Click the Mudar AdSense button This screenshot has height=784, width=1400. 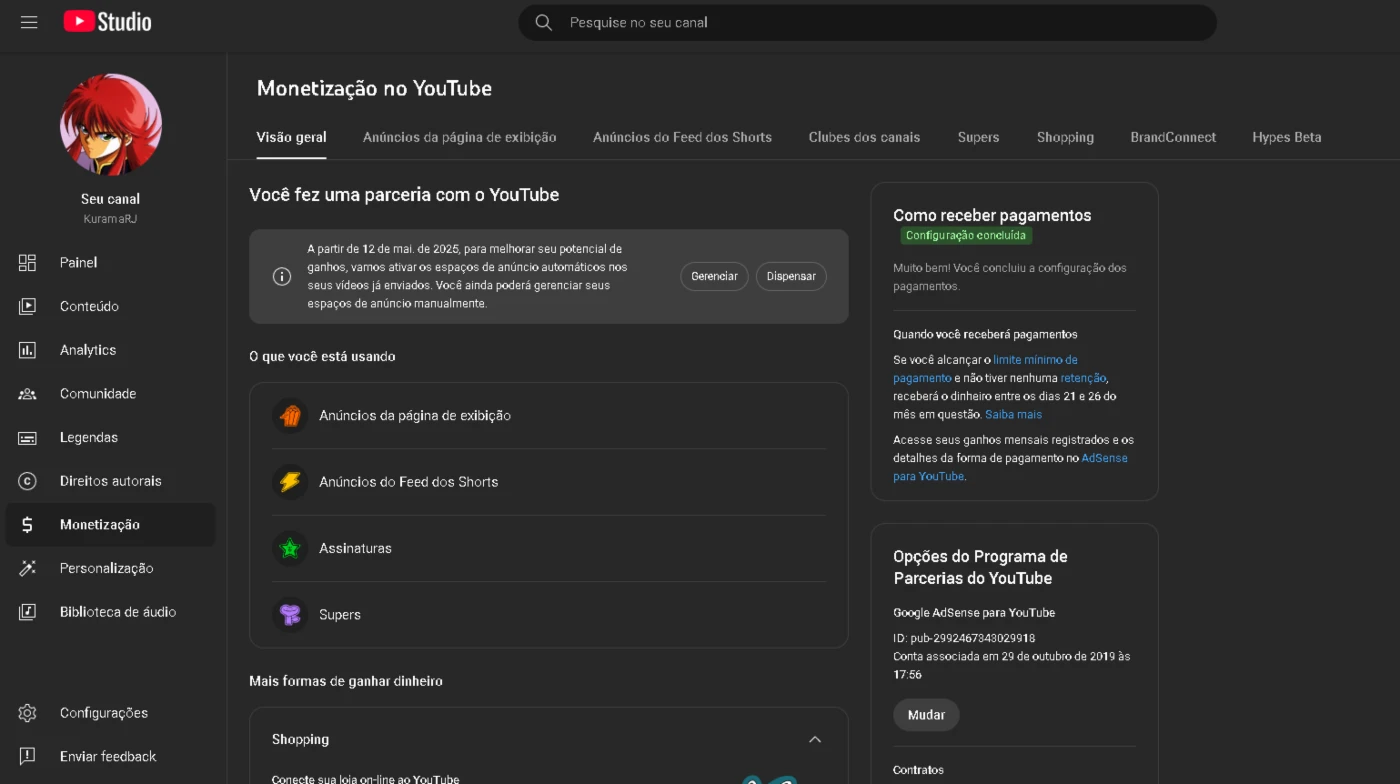click(926, 715)
